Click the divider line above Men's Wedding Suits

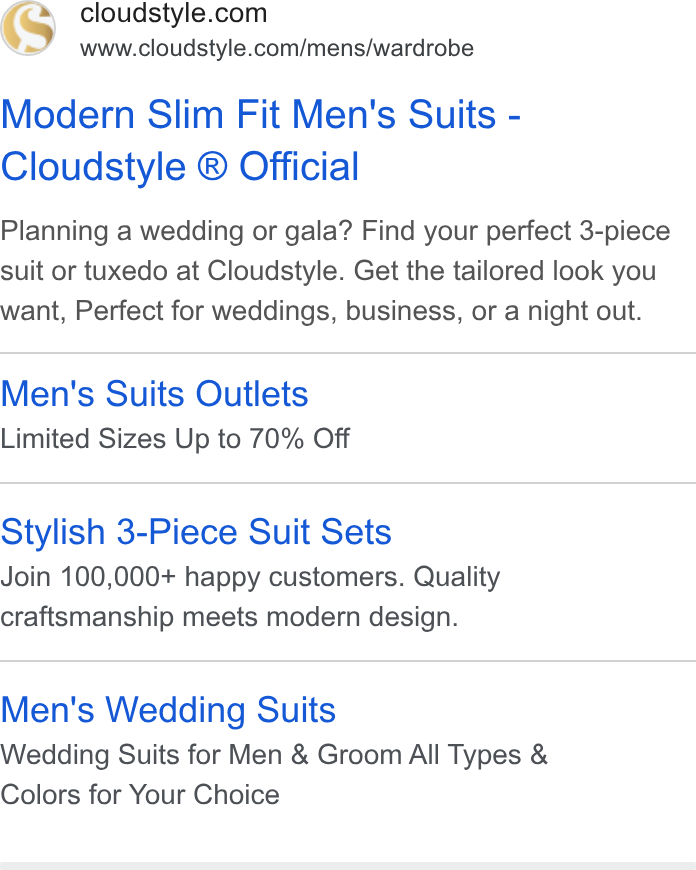point(348,661)
